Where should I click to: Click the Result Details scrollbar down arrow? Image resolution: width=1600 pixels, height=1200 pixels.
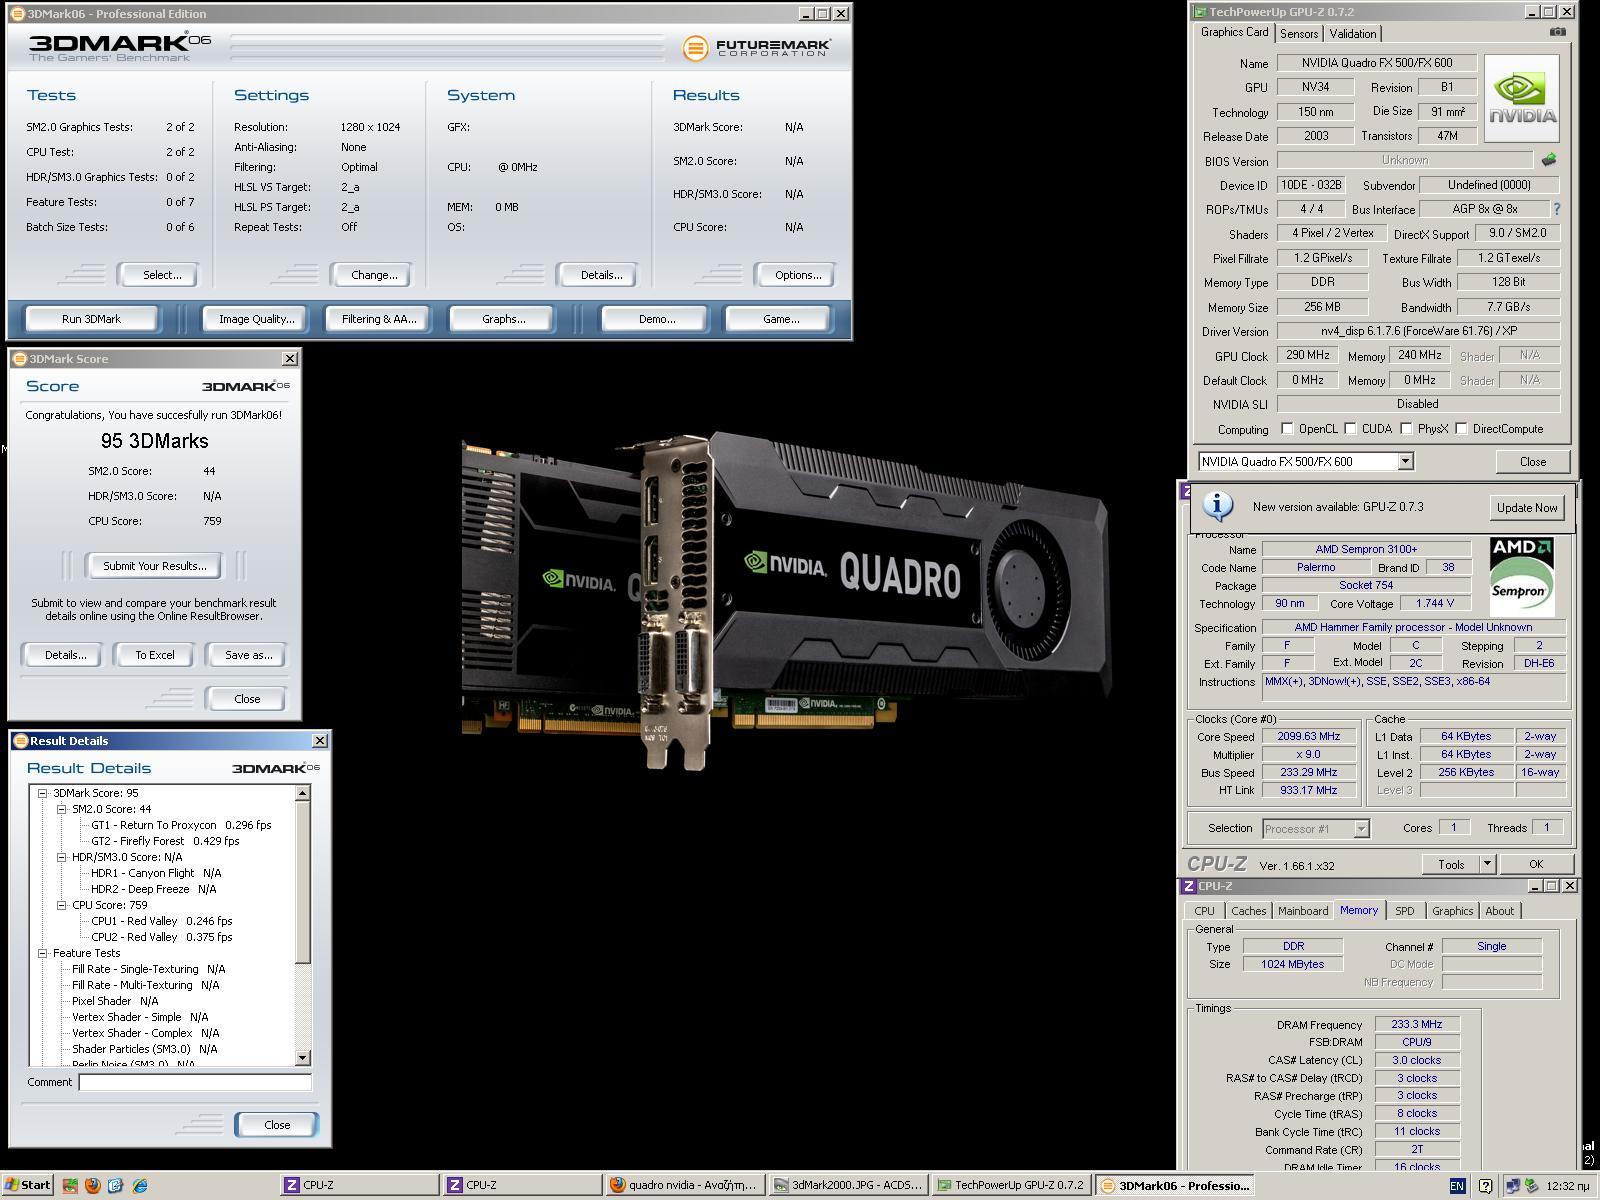(x=303, y=1058)
